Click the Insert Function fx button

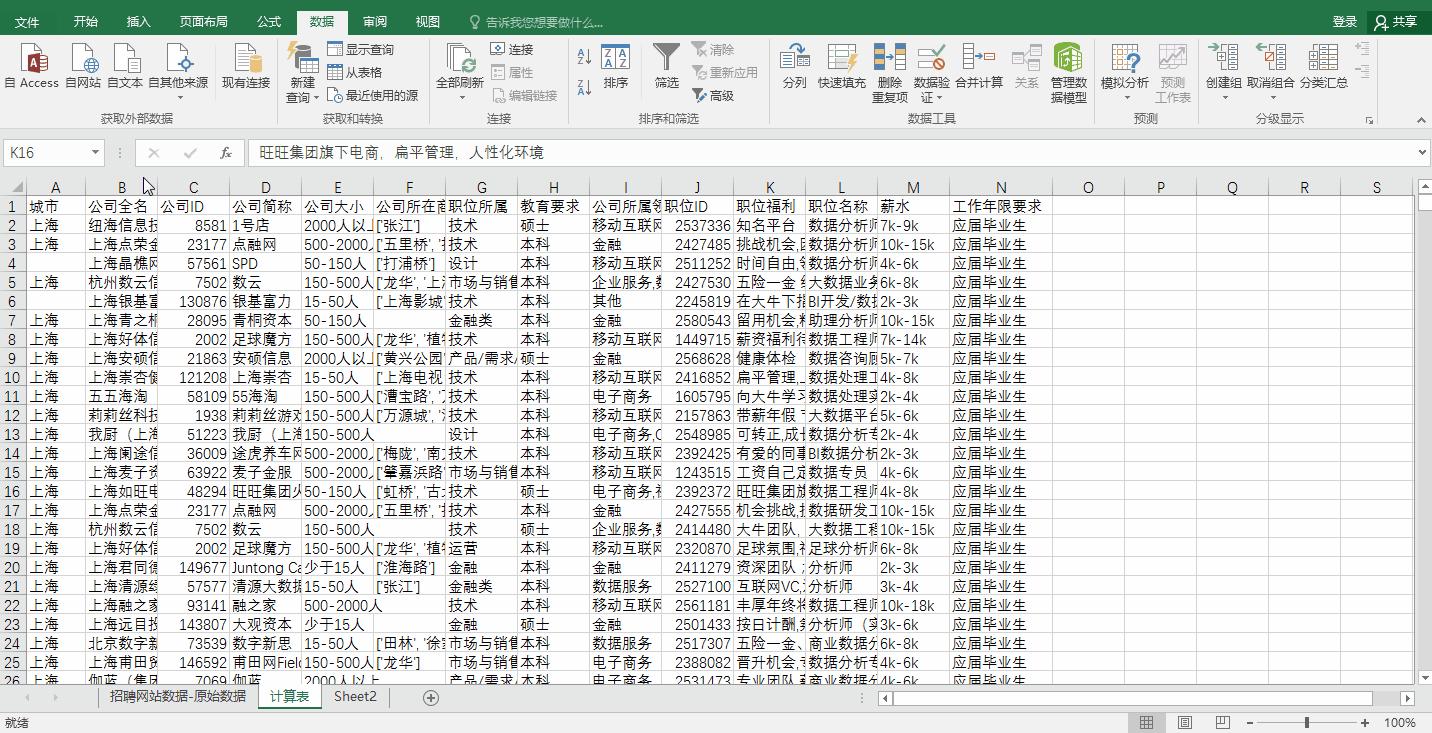point(226,153)
